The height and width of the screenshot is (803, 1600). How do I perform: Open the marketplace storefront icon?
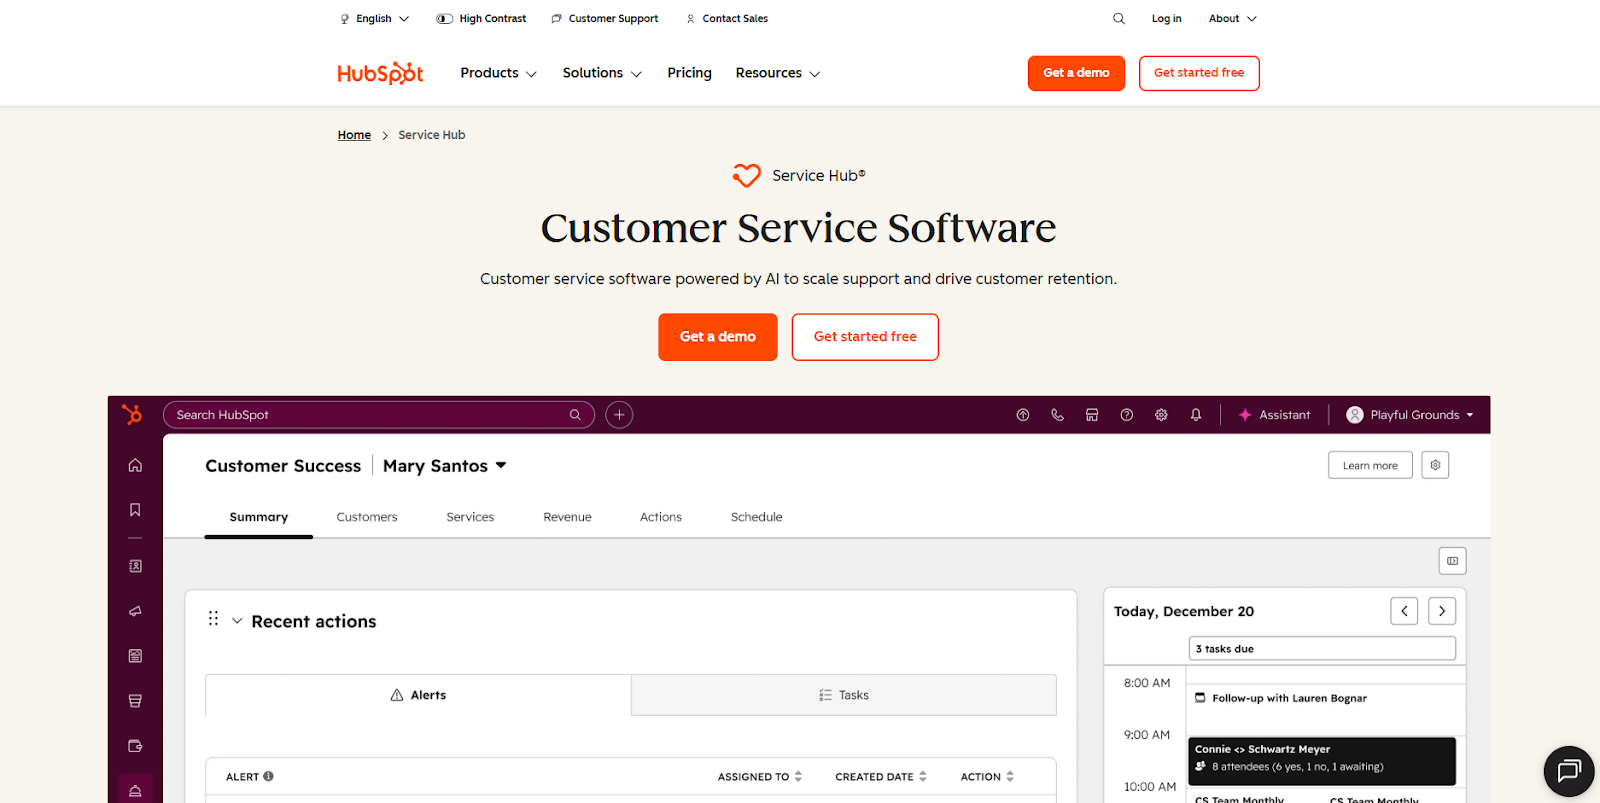tap(1092, 415)
